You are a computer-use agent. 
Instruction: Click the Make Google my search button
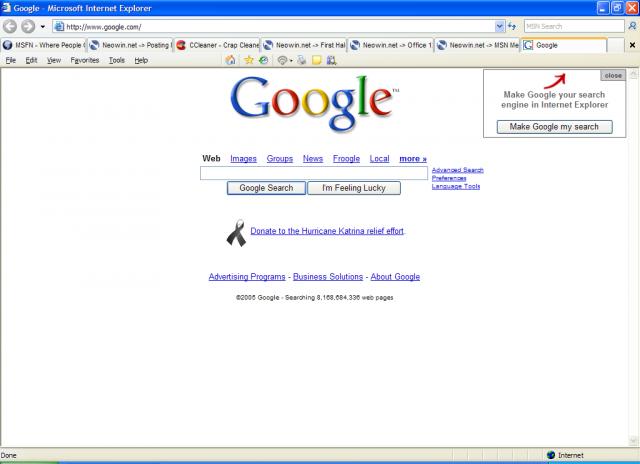click(554, 127)
